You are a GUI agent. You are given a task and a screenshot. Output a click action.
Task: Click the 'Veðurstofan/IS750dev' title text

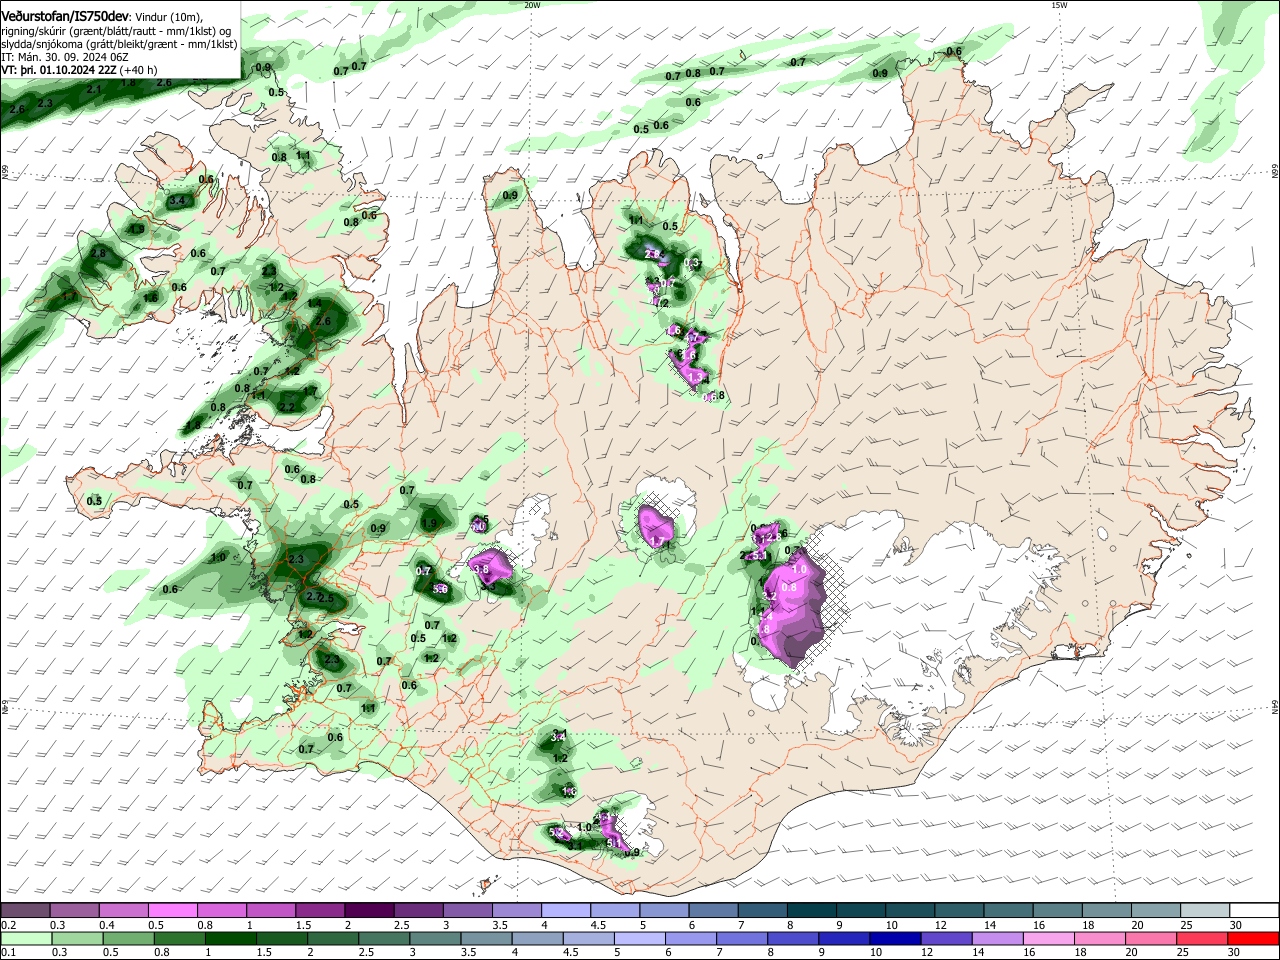65,17
